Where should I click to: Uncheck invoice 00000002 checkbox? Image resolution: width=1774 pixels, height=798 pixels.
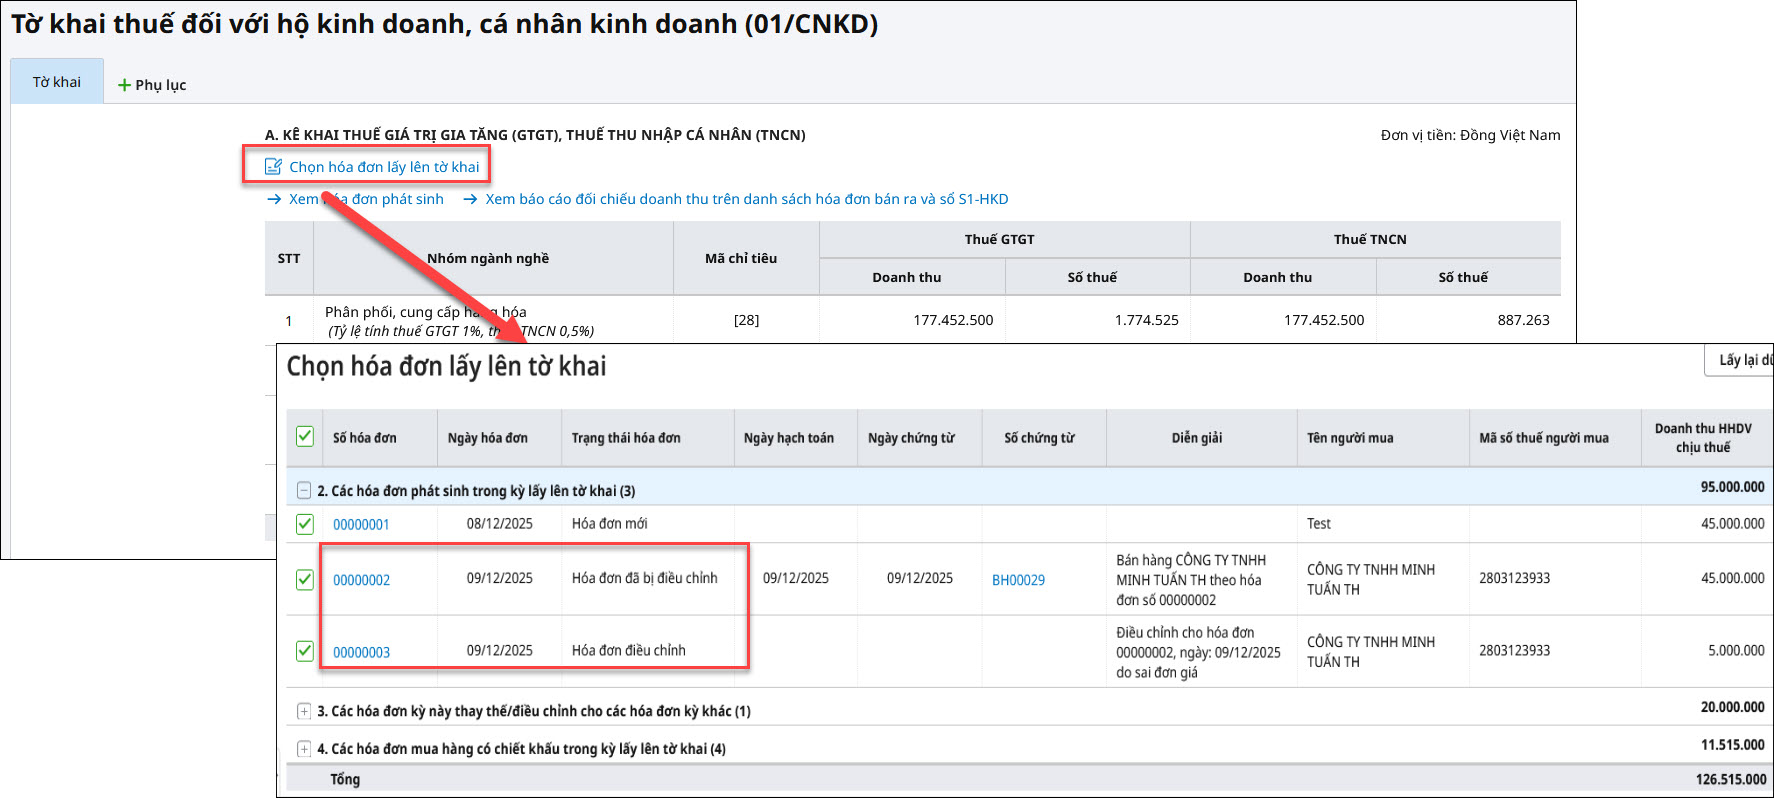point(305,579)
